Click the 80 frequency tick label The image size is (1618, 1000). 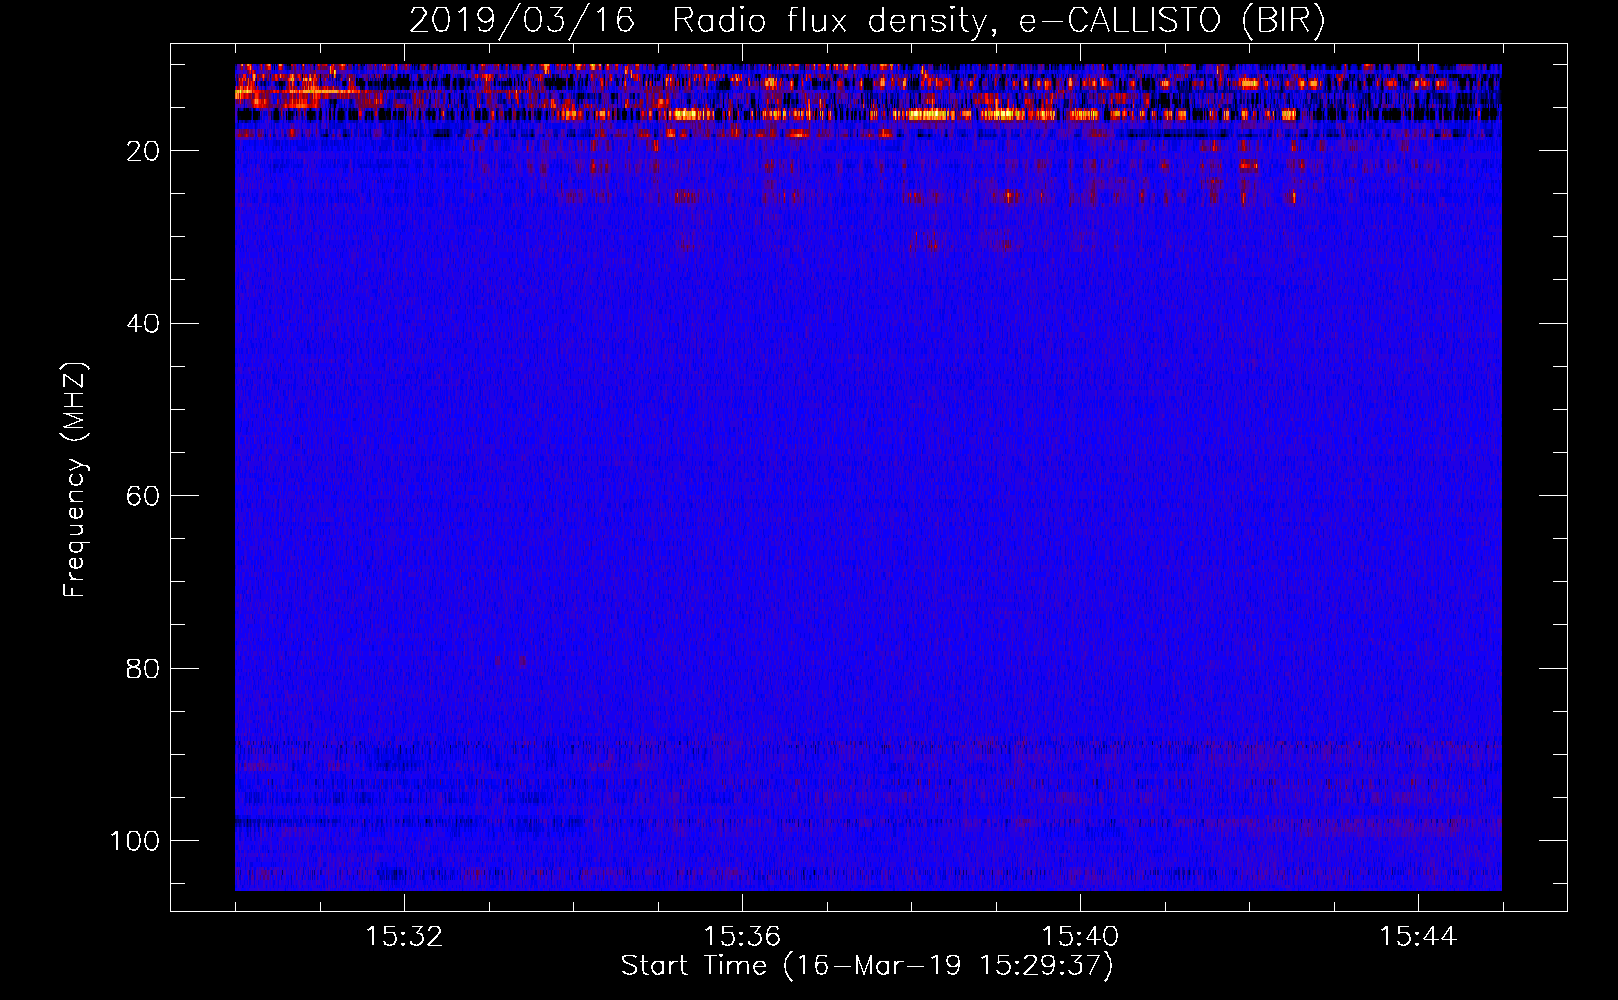[x=143, y=669]
